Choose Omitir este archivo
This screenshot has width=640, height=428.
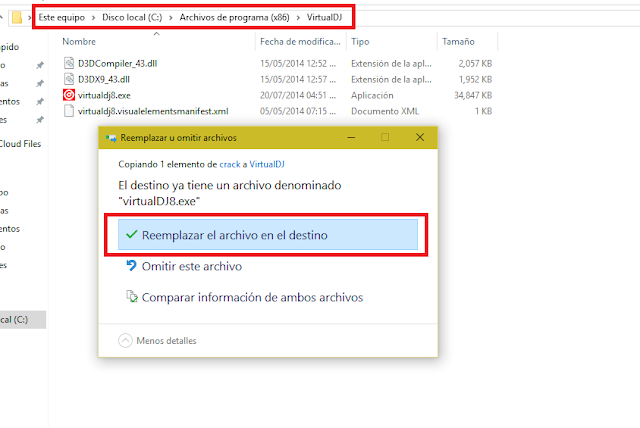click(192, 266)
